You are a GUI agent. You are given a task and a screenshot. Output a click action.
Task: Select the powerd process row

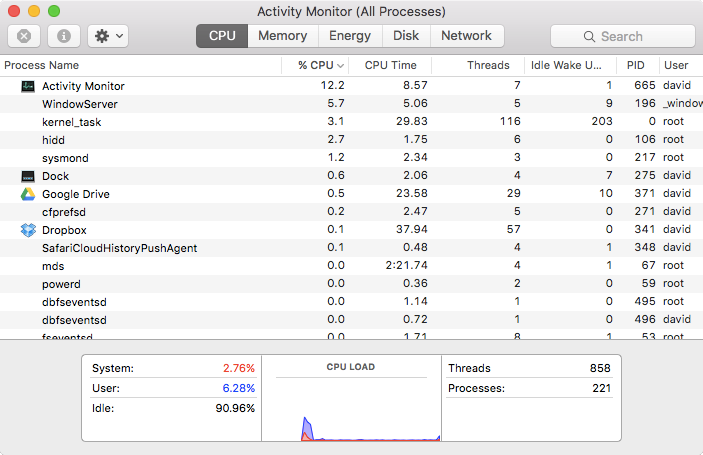pos(352,284)
